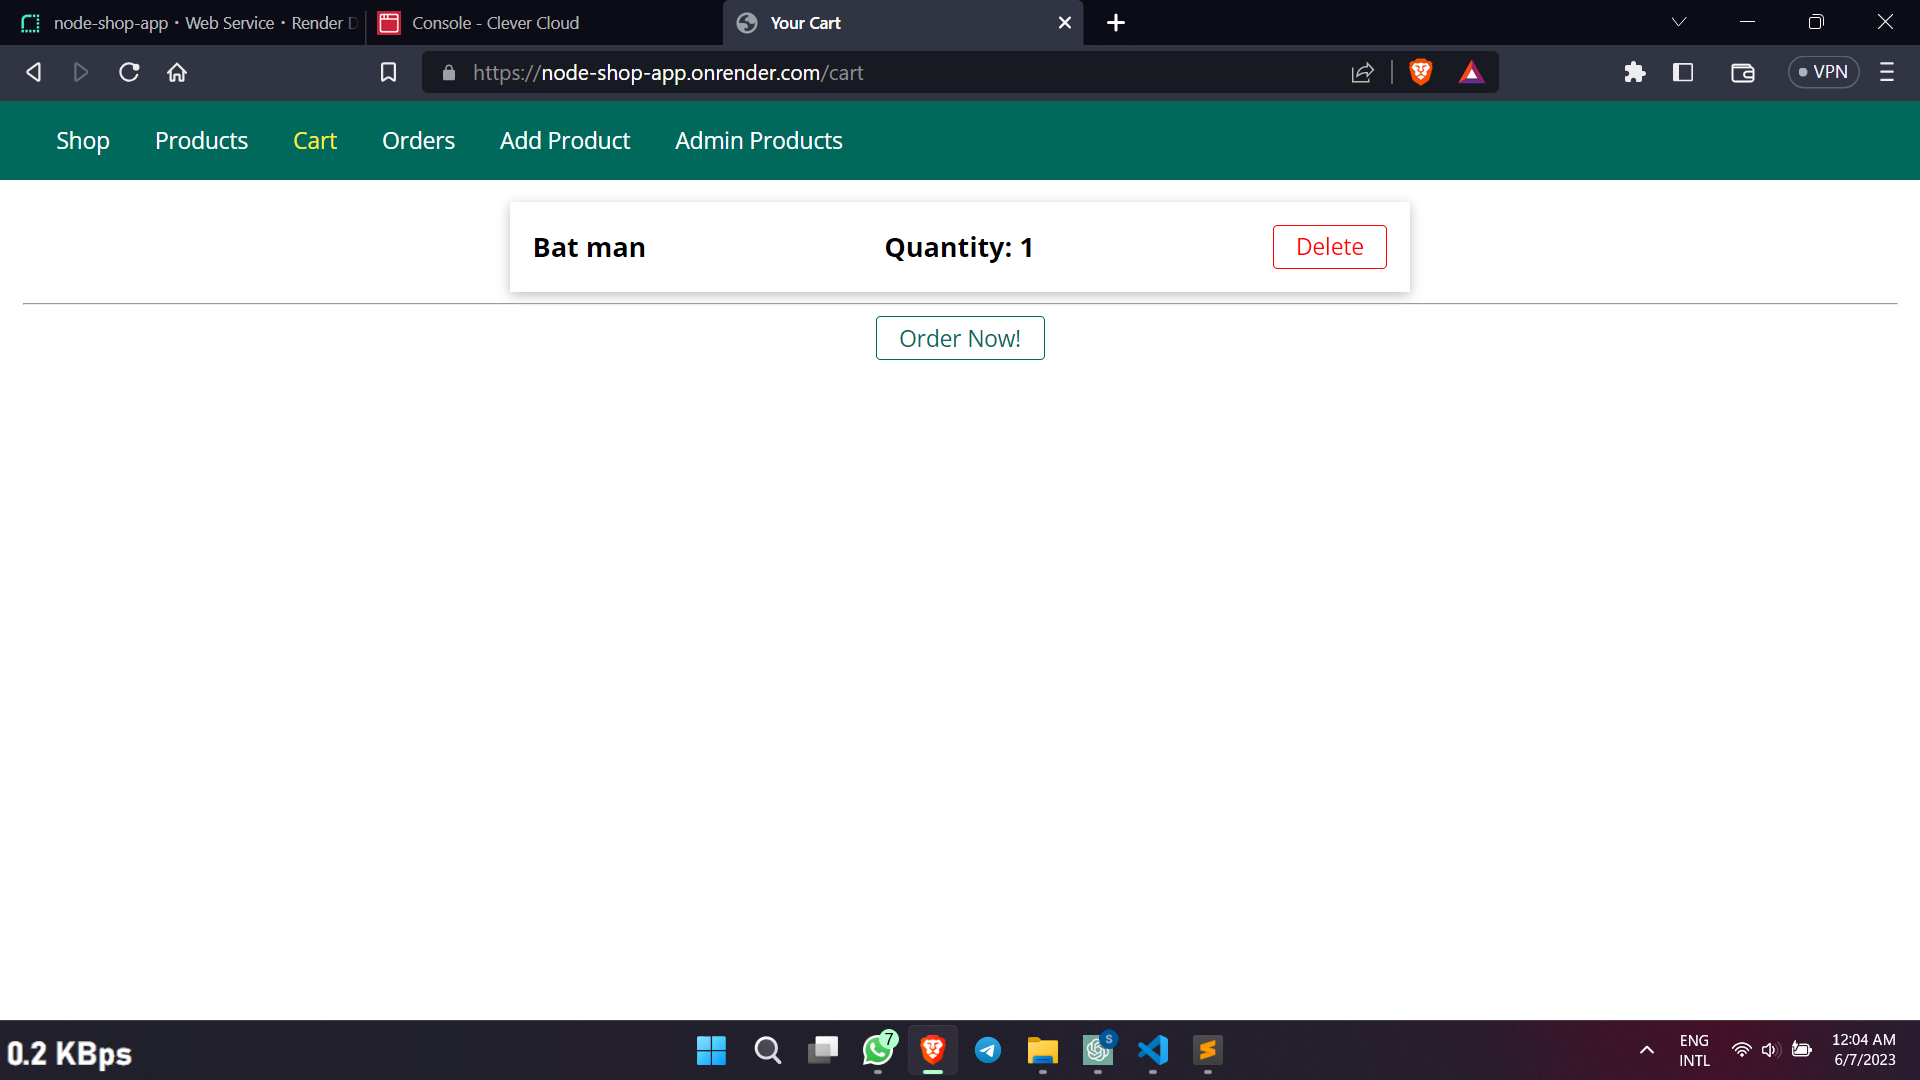Navigate back using the back arrow

pos(34,72)
